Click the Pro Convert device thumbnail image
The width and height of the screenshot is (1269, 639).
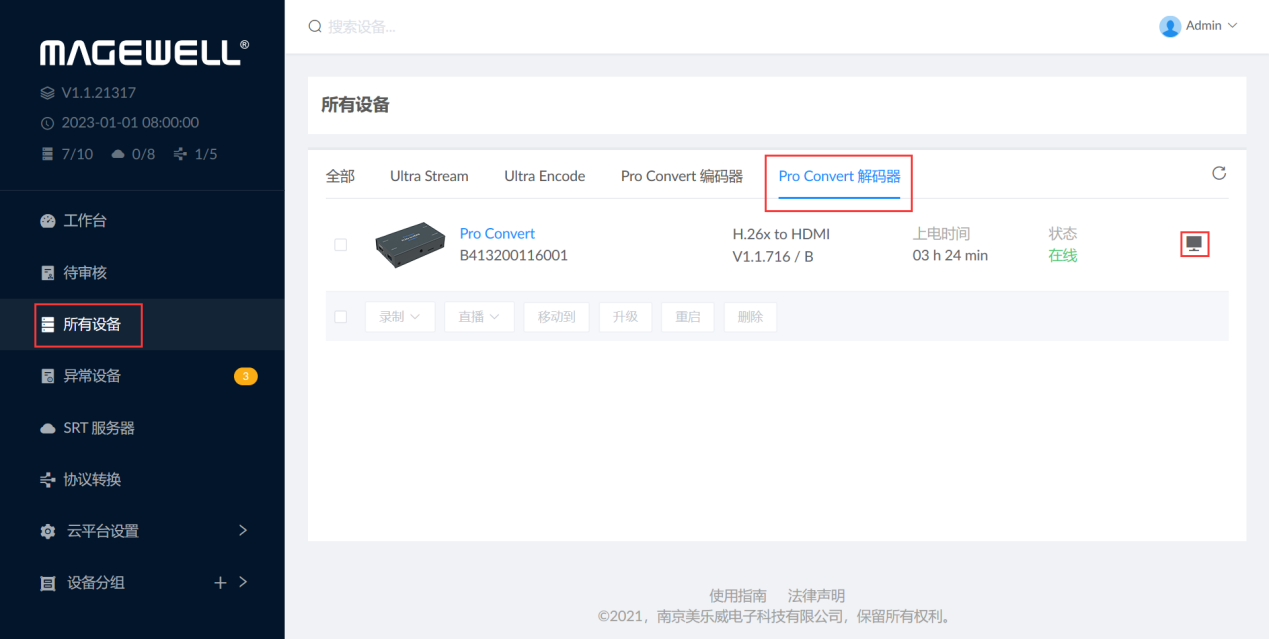coord(410,244)
